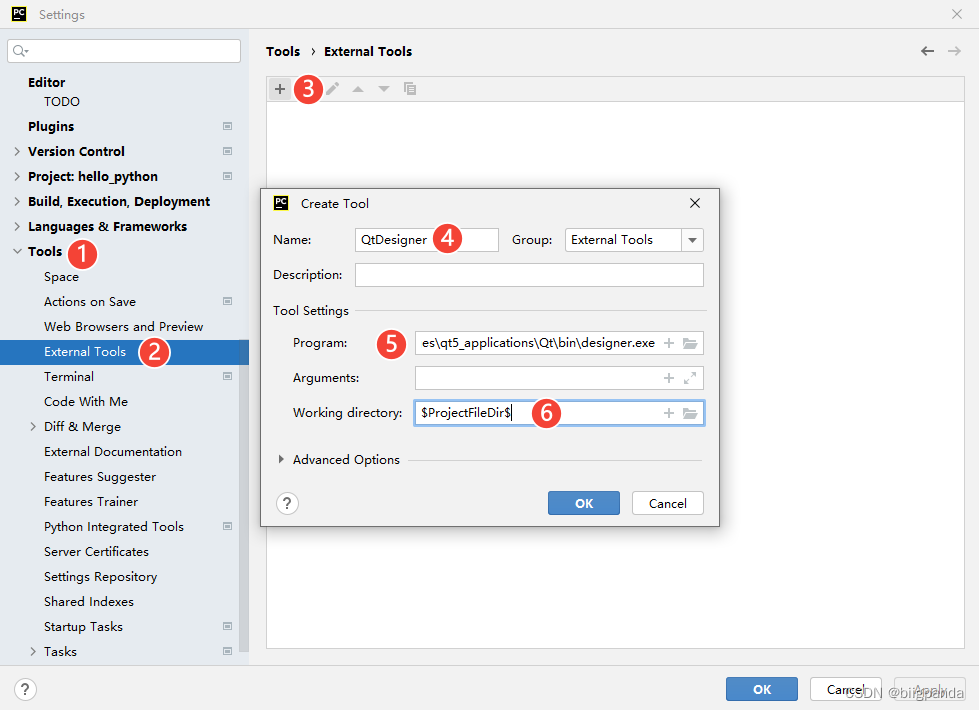Click the Working directory field
979x710 pixels.
pos(559,413)
